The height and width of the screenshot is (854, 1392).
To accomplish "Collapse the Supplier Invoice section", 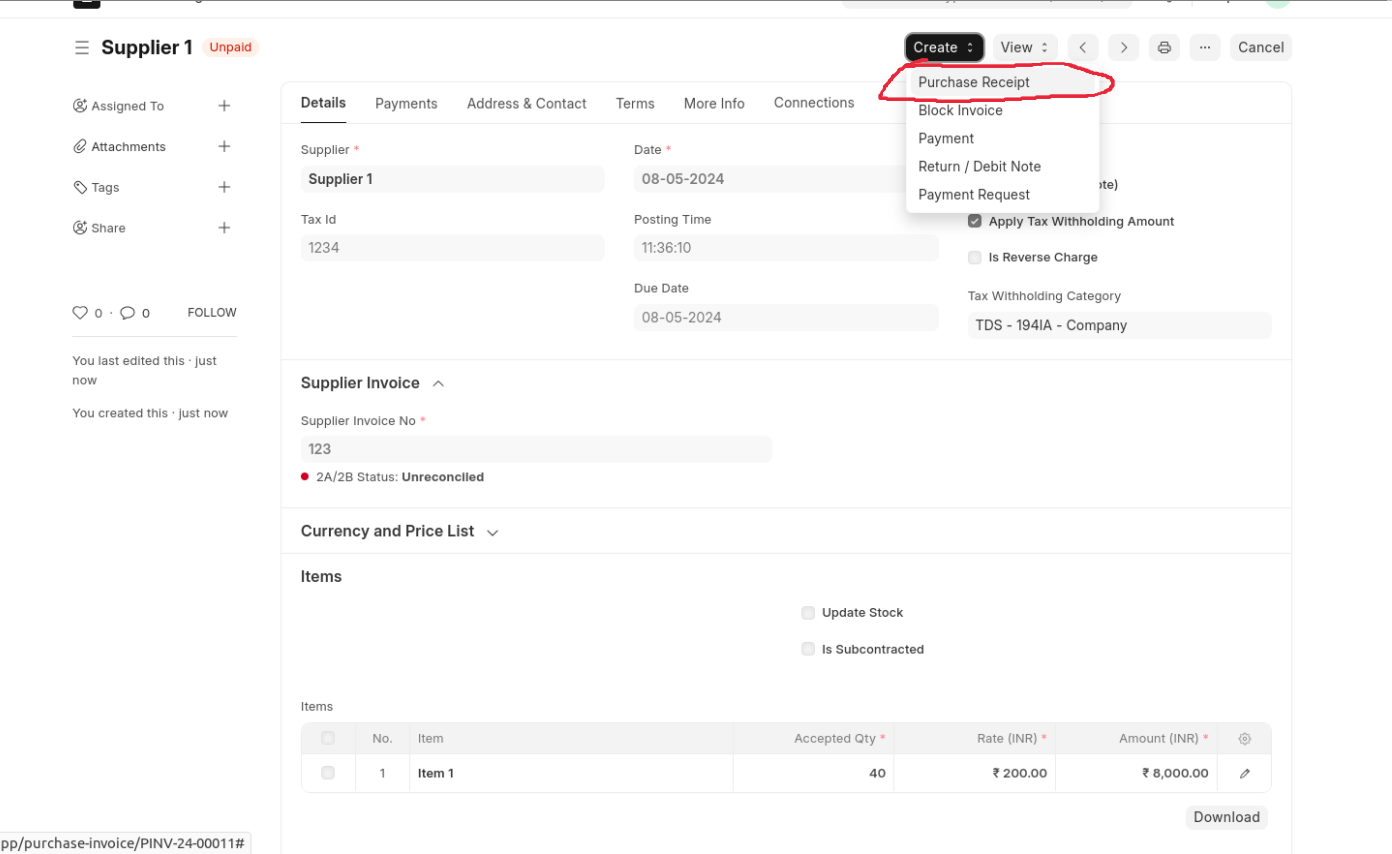I will (x=438, y=384).
